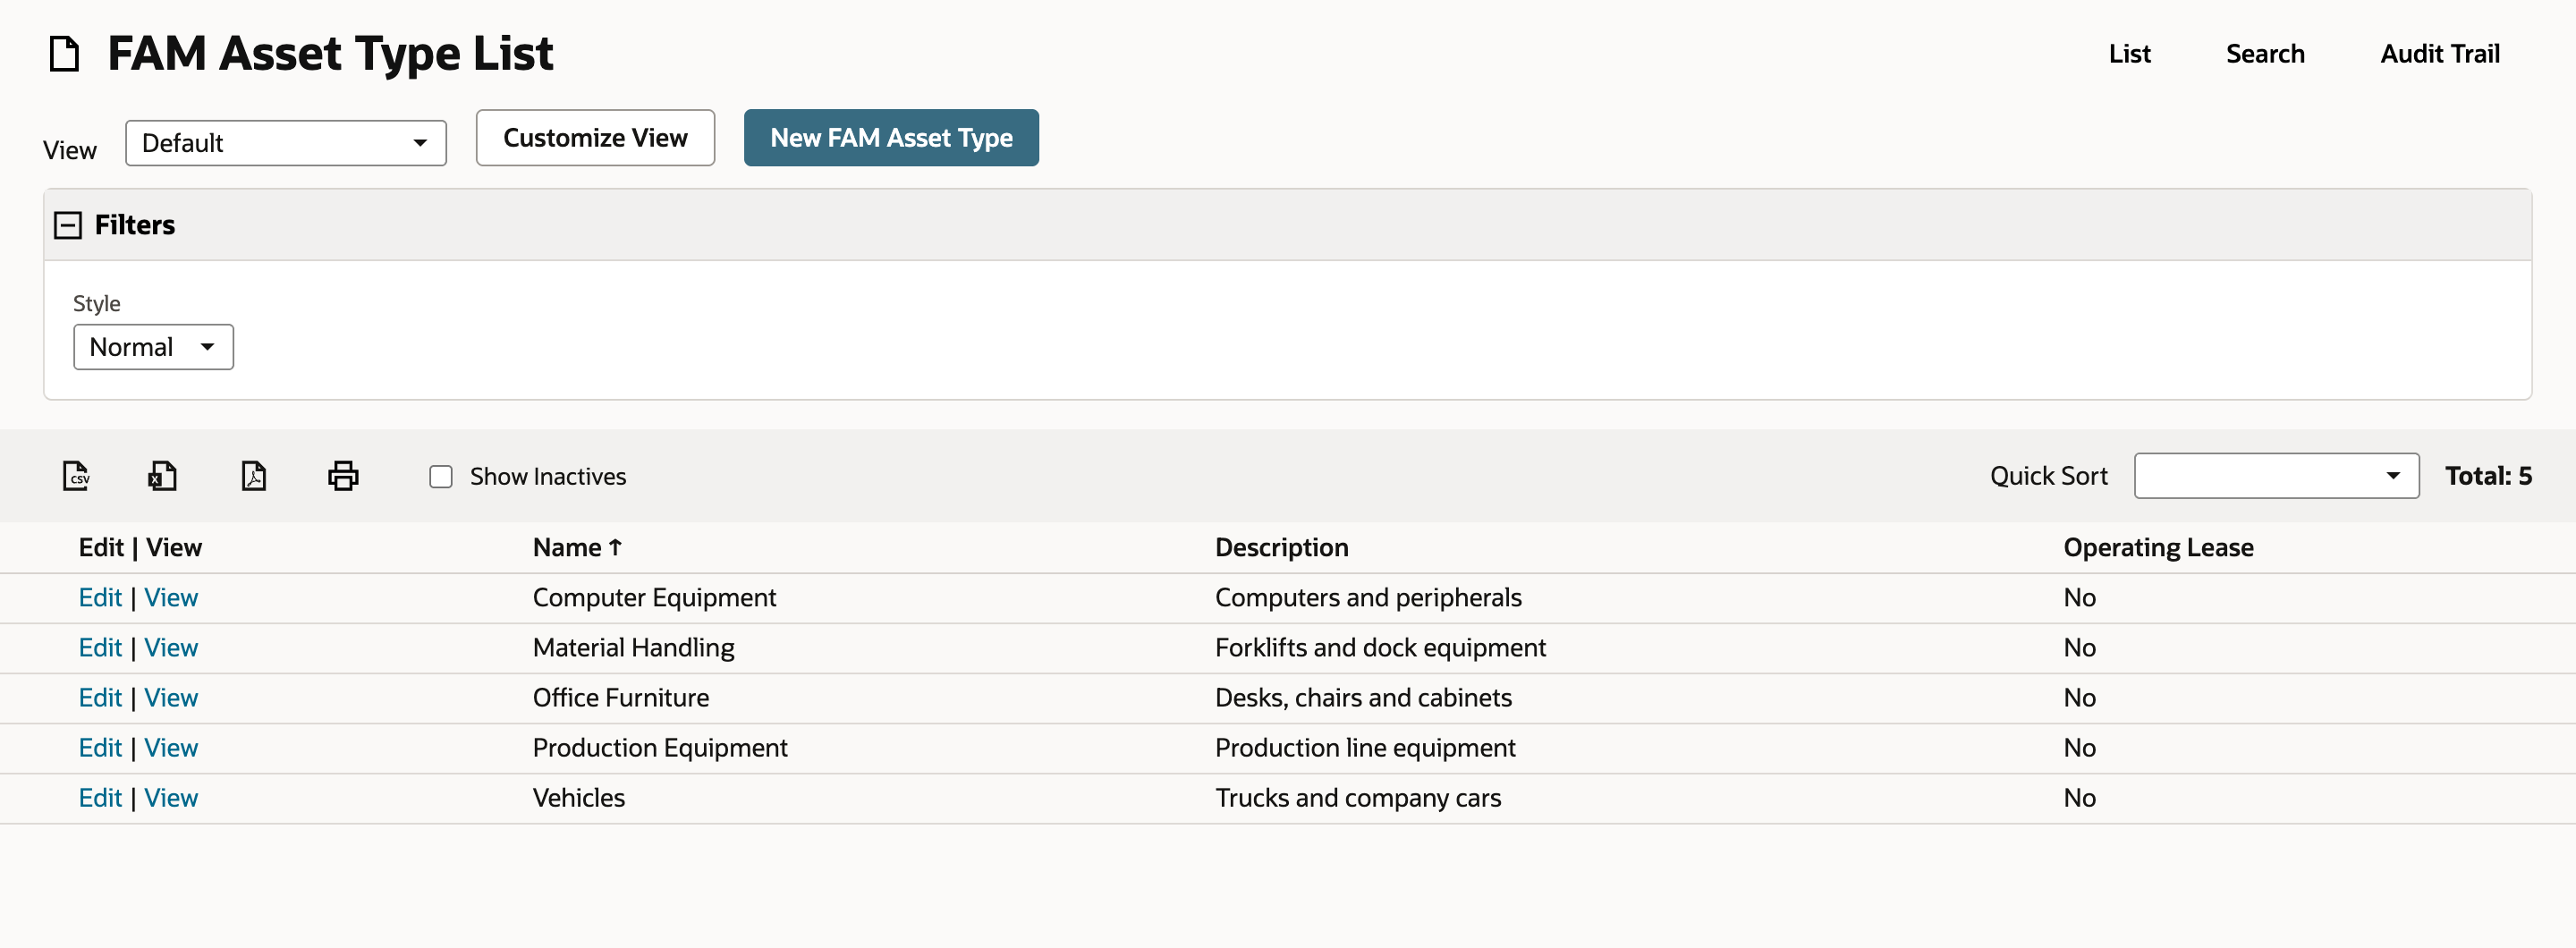Viewport: 2576px width, 948px height.
Task: Select the 'Production Equipment' name cell
Action: coord(660,748)
